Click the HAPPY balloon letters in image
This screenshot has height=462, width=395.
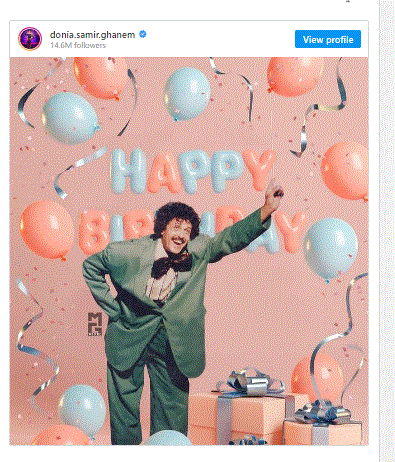193,171
